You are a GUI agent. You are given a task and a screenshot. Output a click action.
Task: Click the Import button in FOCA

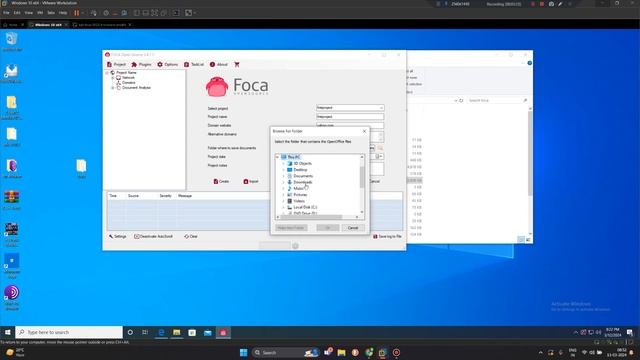click(x=251, y=181)
